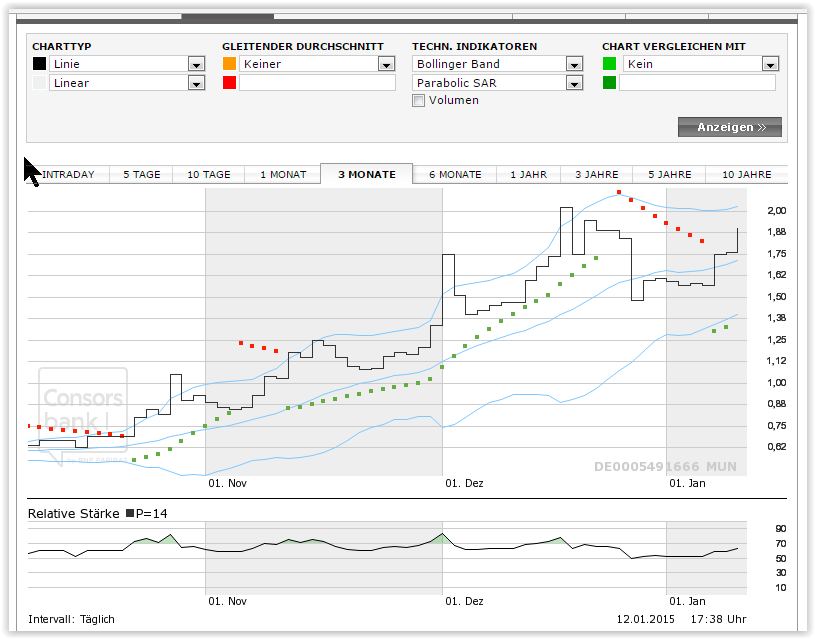Enable the Volumen checkbox
The width and height of the screenshot is (815, 639).
(418, 100)
